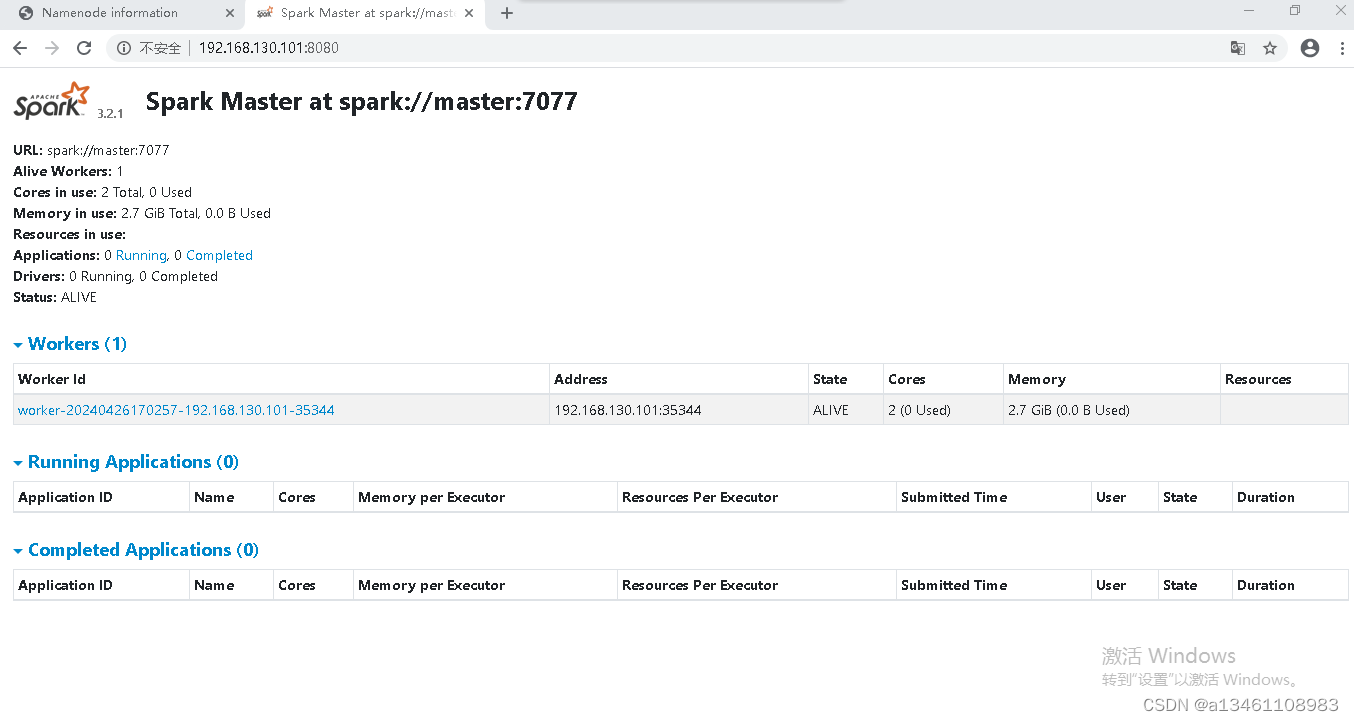Click the Apache Spark logo
Screen dimensions: 1354x721
tap(52, 102)
